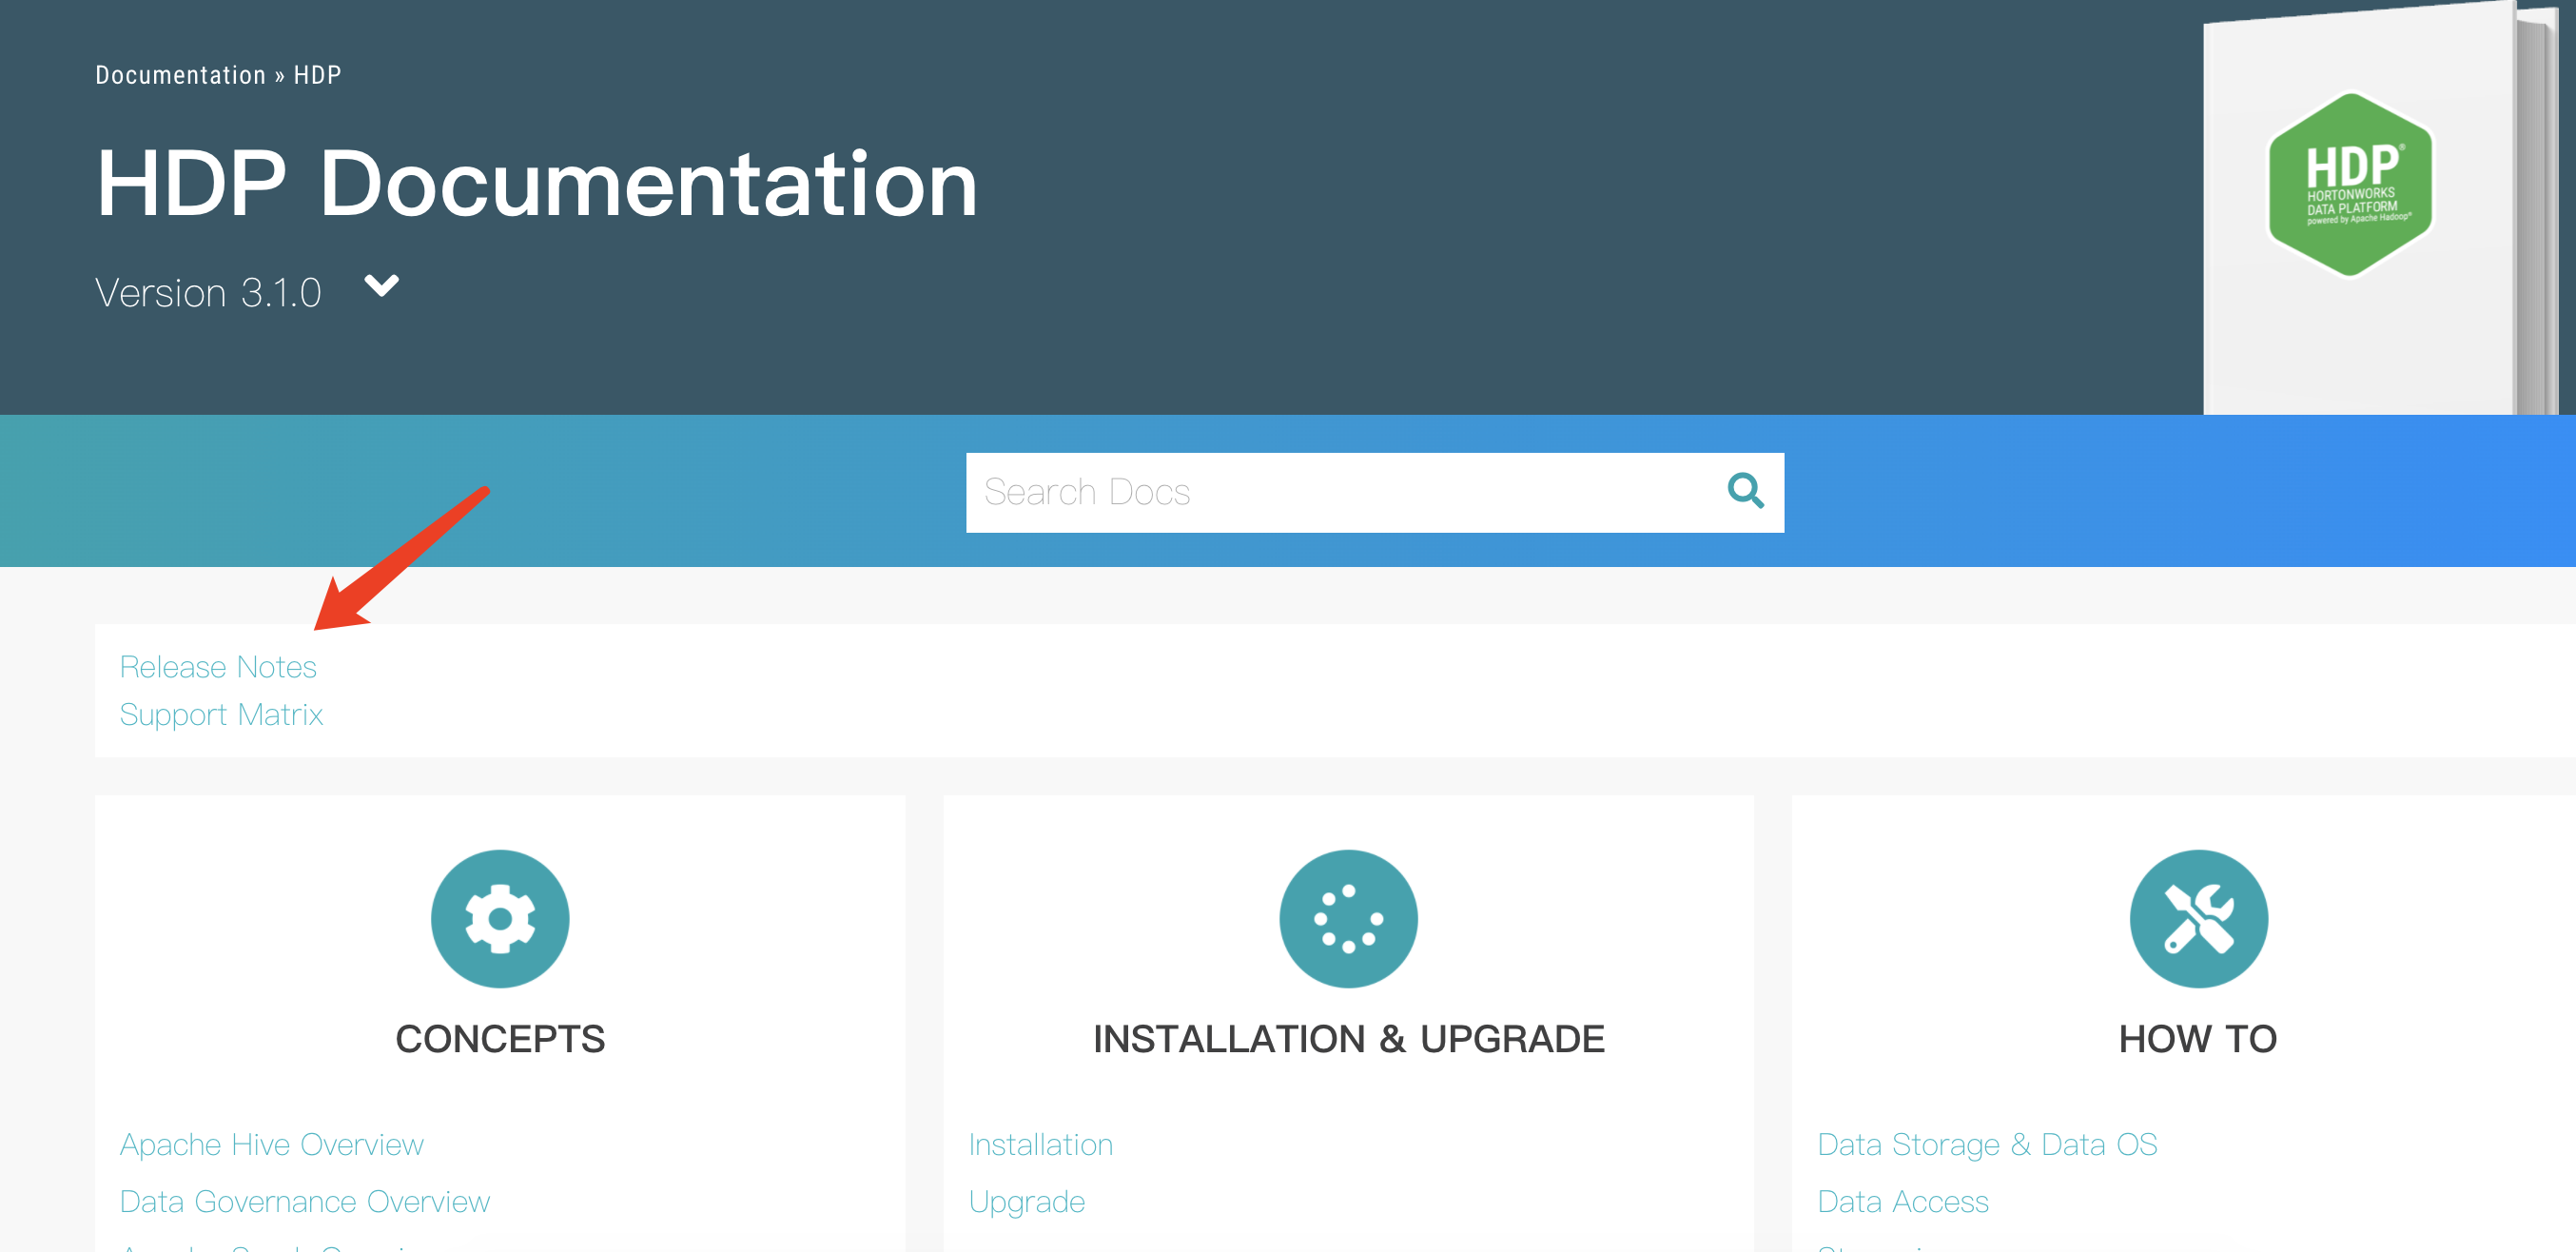Open Apache Hive Overview link
Viewport: 2576px width, 1252px height.
coord(272,1144)
